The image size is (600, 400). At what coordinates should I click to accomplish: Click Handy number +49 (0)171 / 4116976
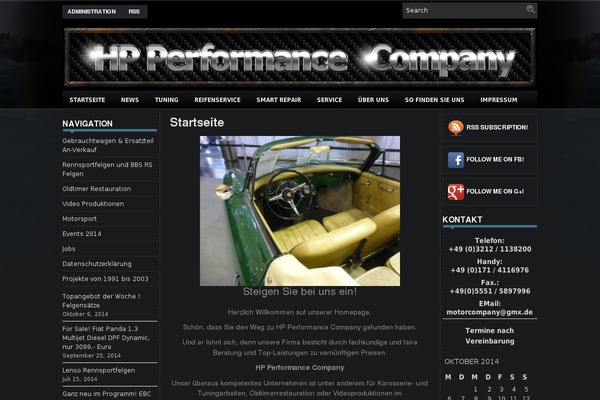490,270
